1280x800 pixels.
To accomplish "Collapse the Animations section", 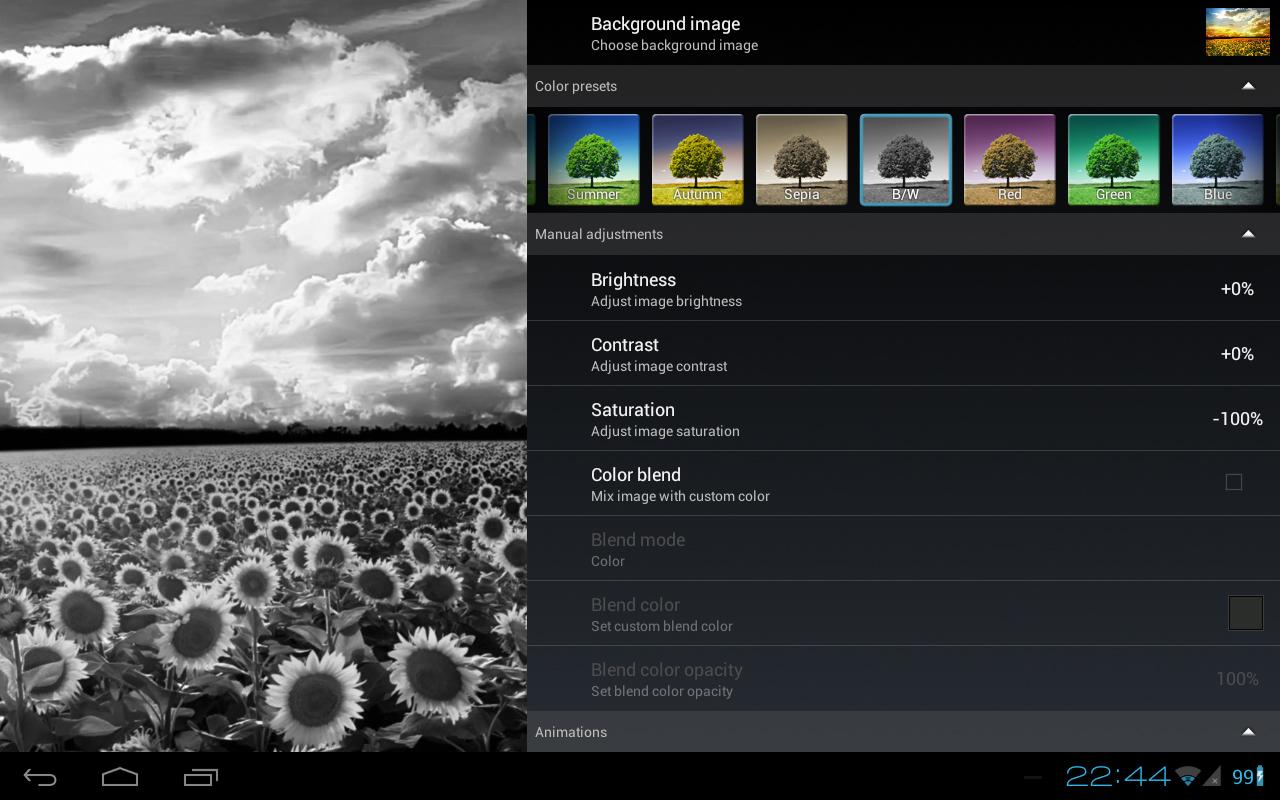I will coord(1248,732).
